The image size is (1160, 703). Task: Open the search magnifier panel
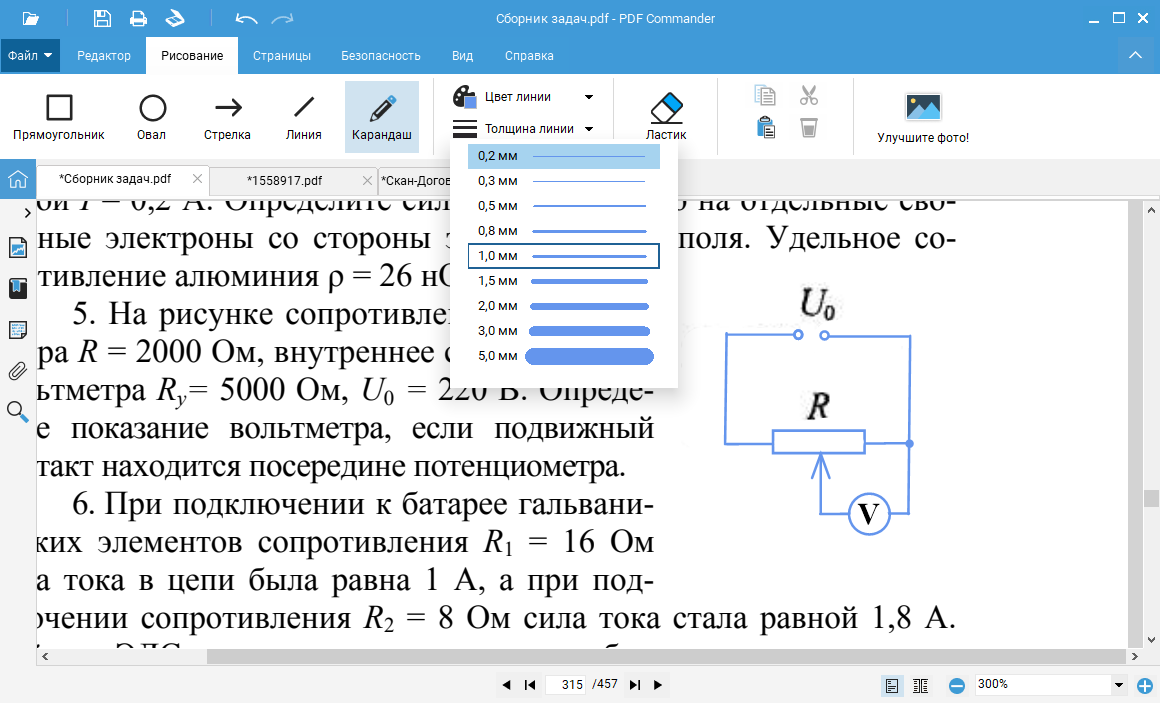[x=18, y=412]
